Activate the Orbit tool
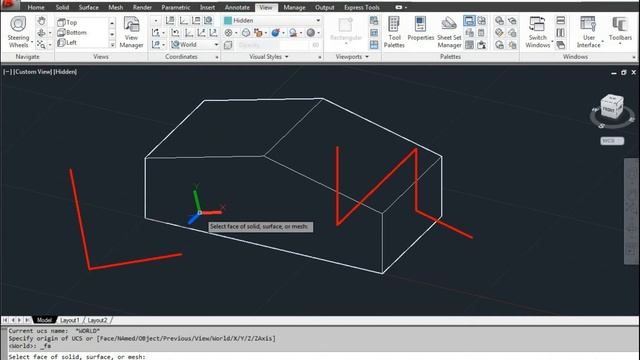This screenshot has height=360, width=640. click(x=41, y=33)
